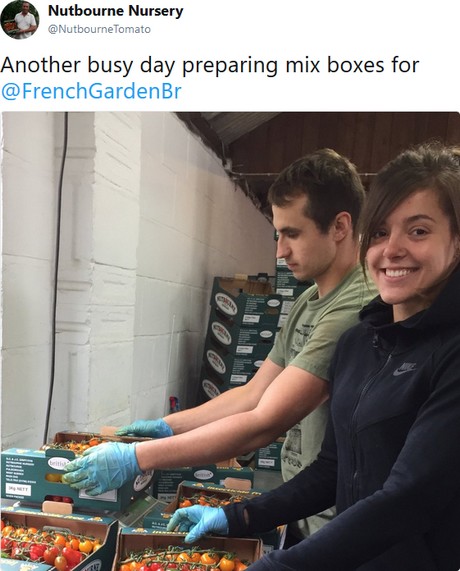460x571 pixels.
Task: Click the Nike logo on the black hoodie
Action: (x=404, y=369)
